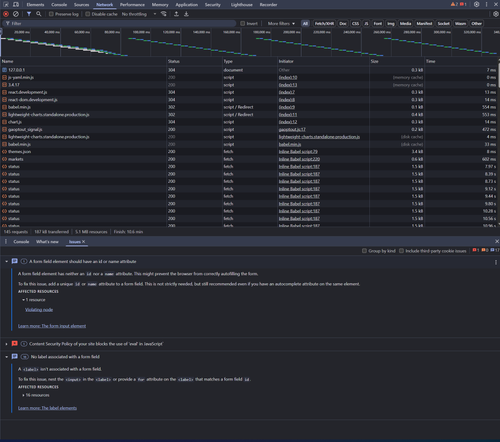Image resolution: width=500 pixels, height=442 pixels.
Task: Open the No throttling dropdown
Action: pyautogui.click(x=139, y=14)
